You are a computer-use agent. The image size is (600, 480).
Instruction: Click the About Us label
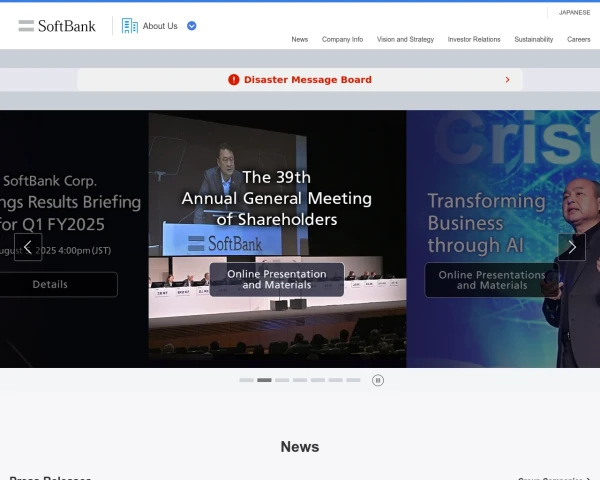[160, 26]
